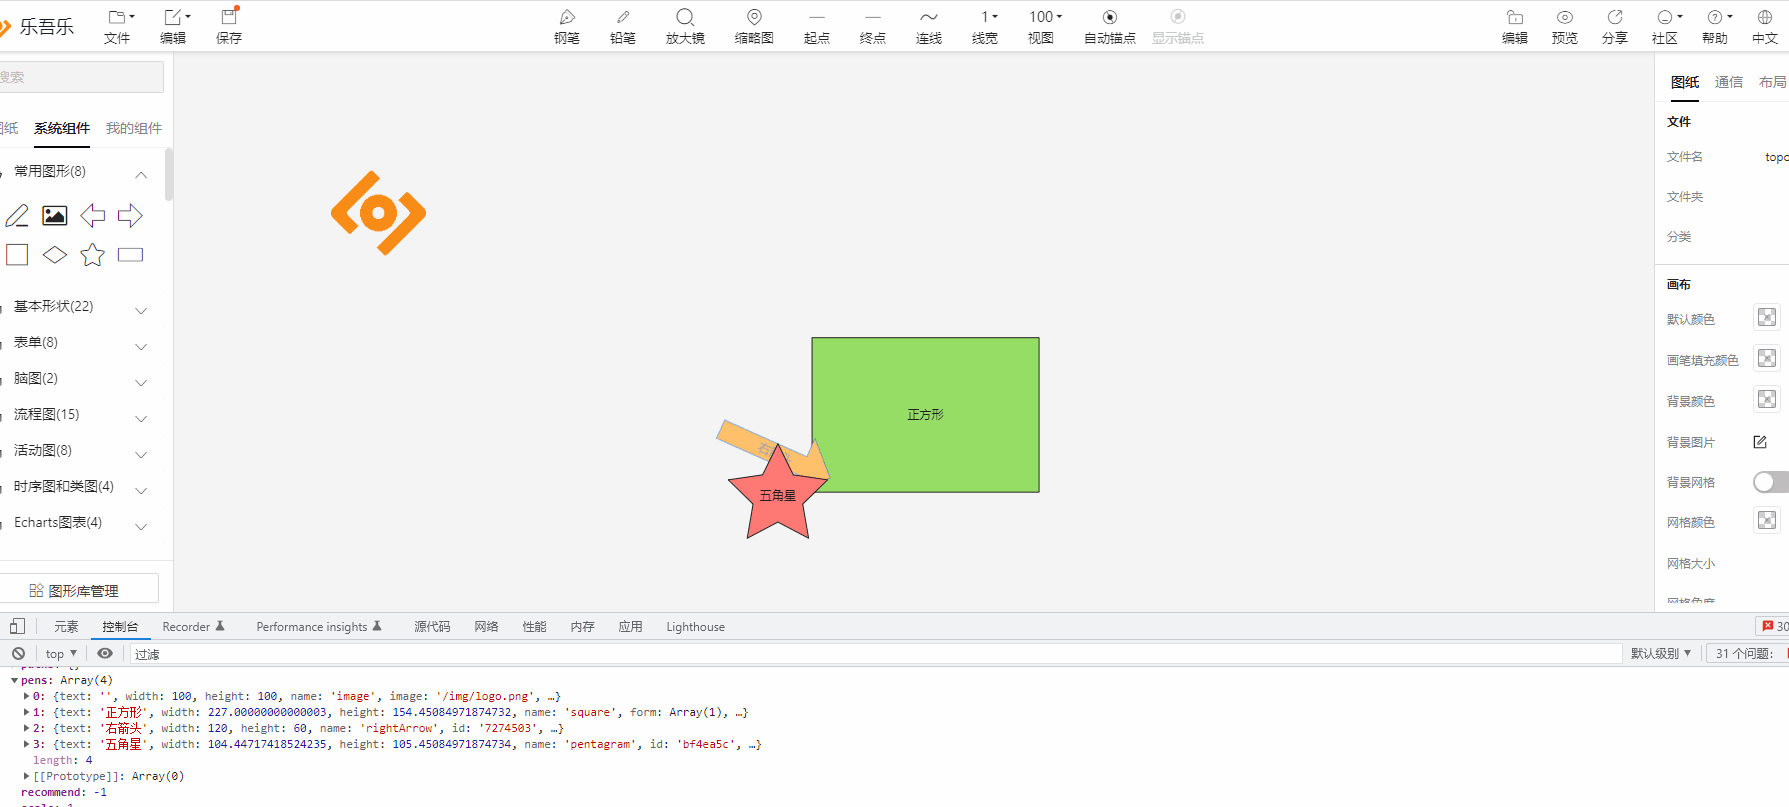Click the component search field

tap(81, 77)
